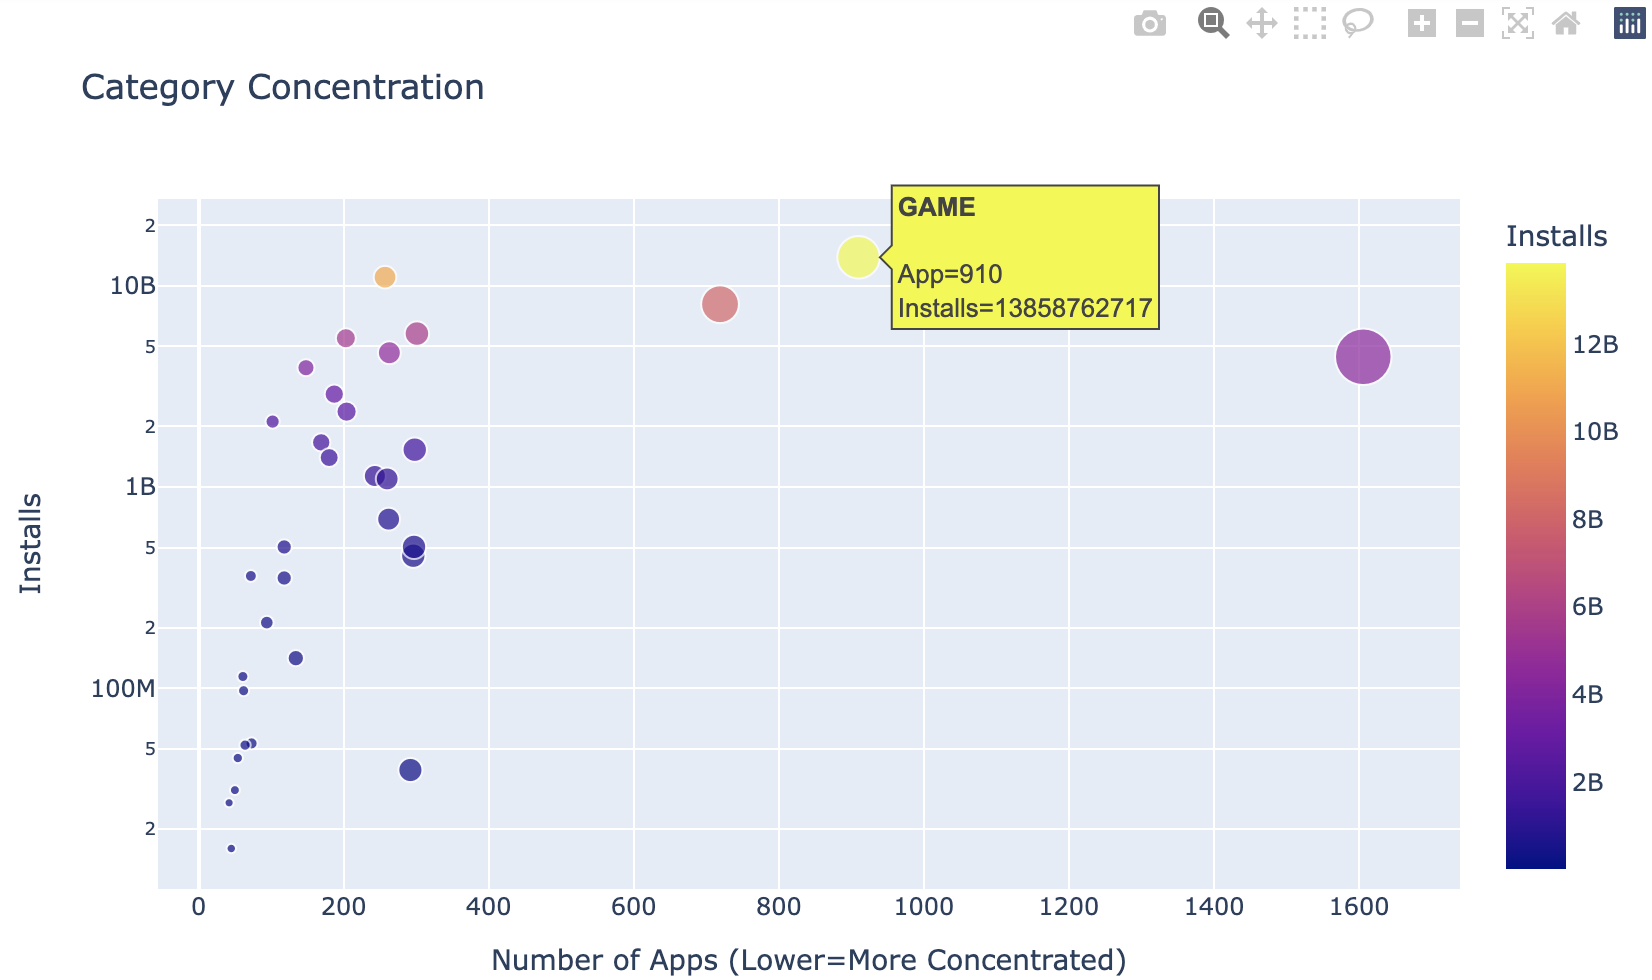Click the Zoom In modebar icon

click(1420, 23)
